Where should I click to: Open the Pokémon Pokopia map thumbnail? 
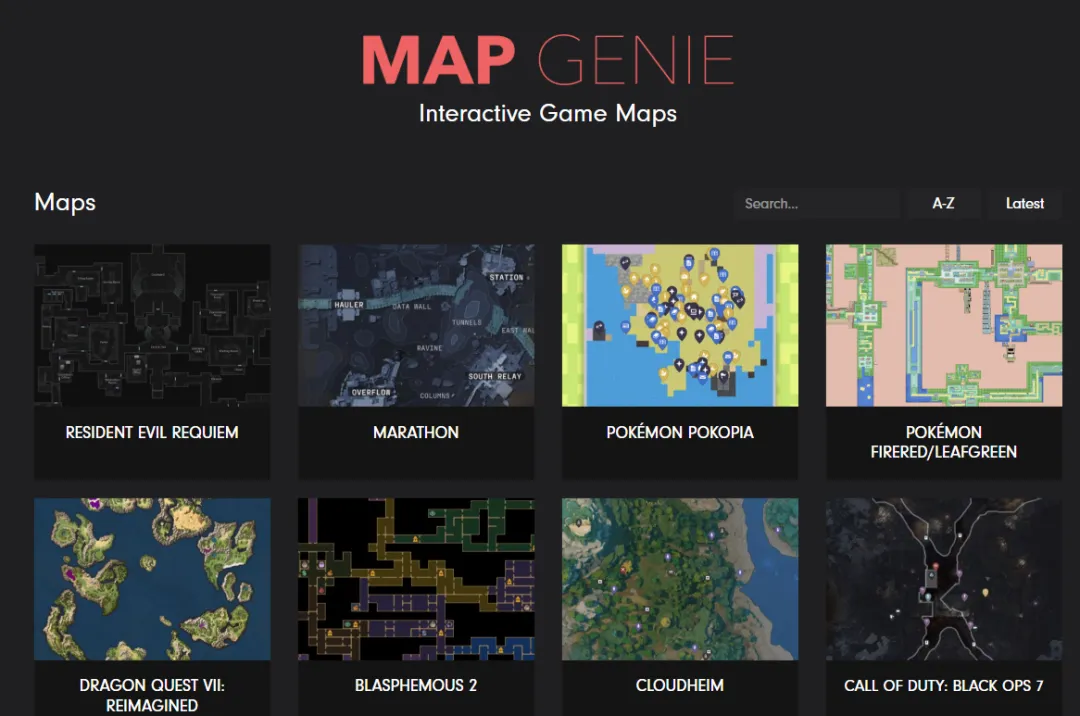[x=680, y=325]
